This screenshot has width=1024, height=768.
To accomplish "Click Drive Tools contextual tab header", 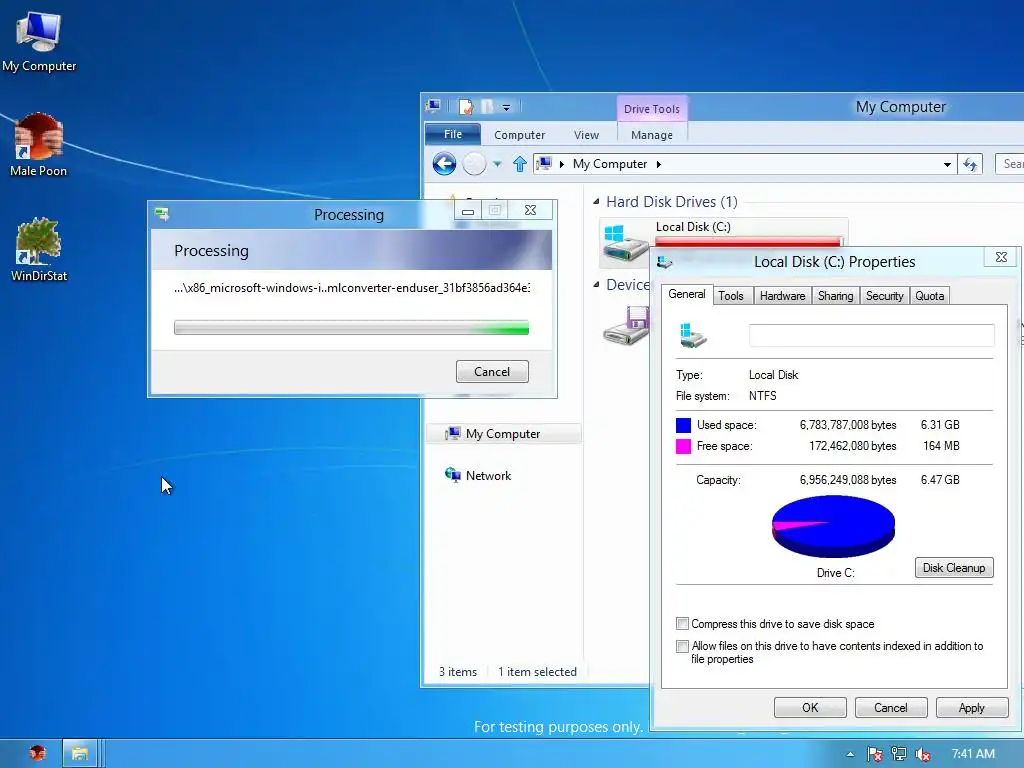I will tap(652, 109).
